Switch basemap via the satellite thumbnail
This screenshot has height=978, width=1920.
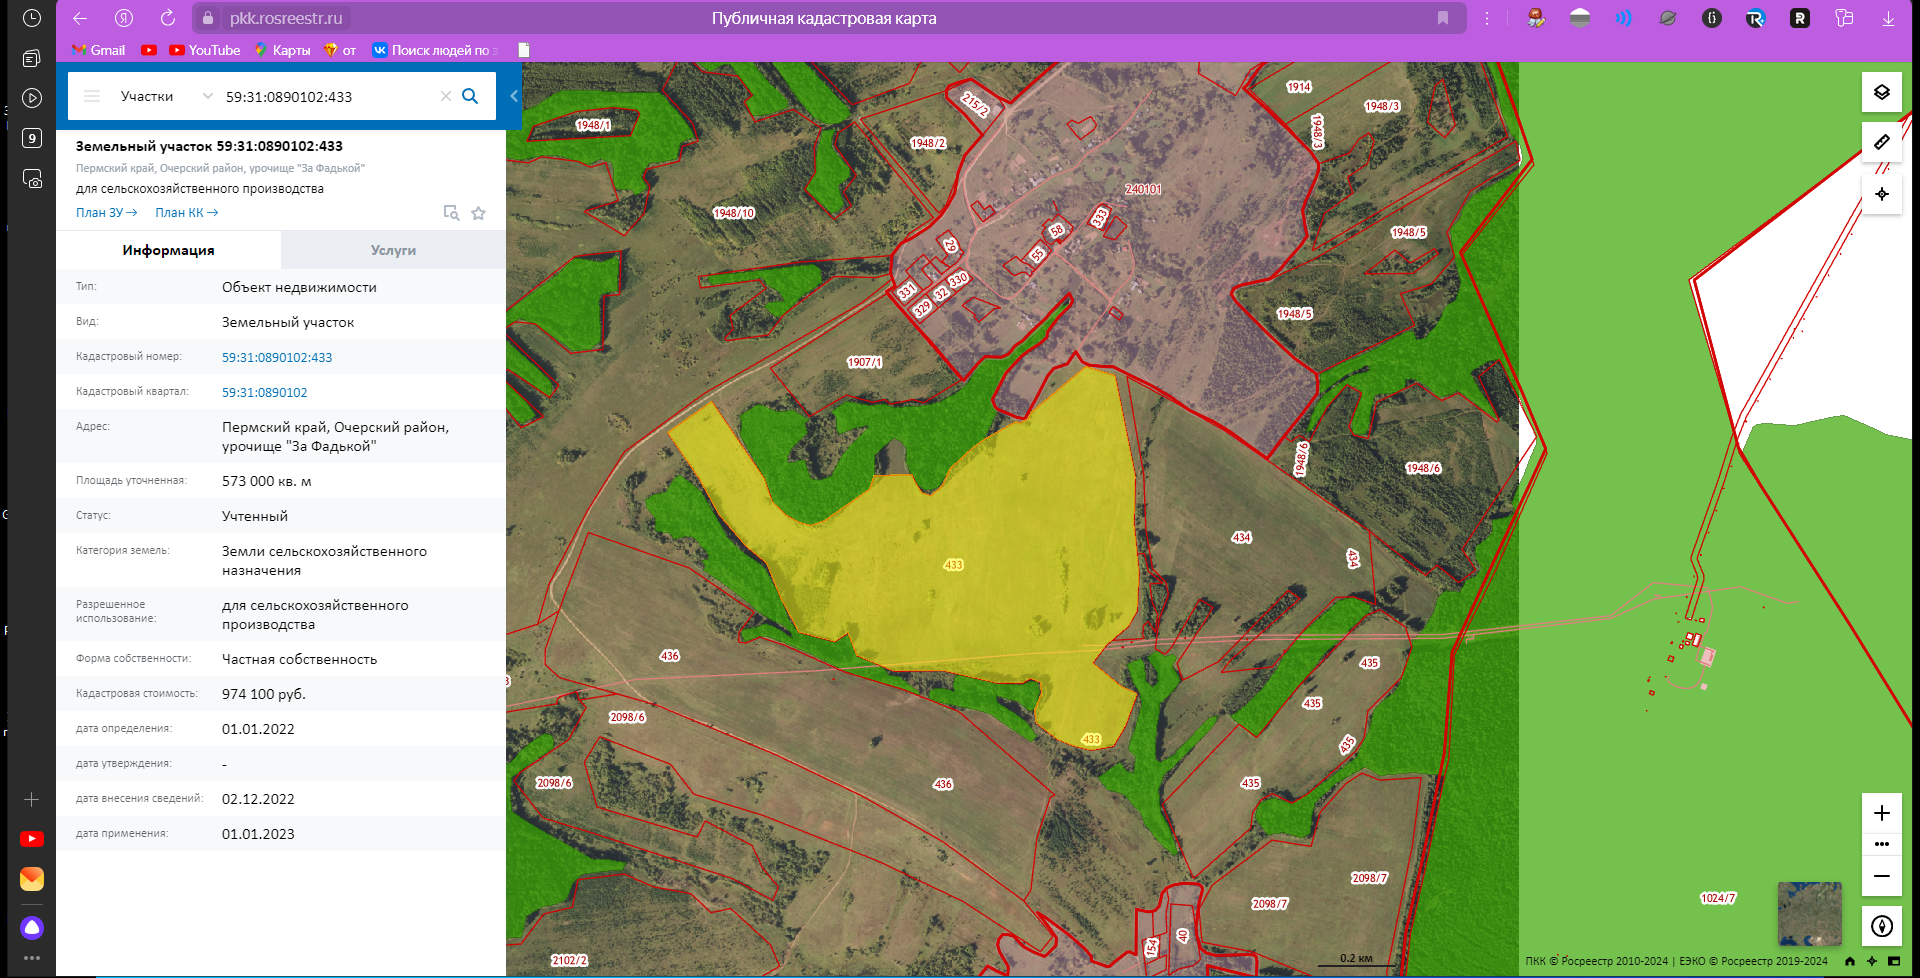pyautogui.click(x=1809, y=913)
